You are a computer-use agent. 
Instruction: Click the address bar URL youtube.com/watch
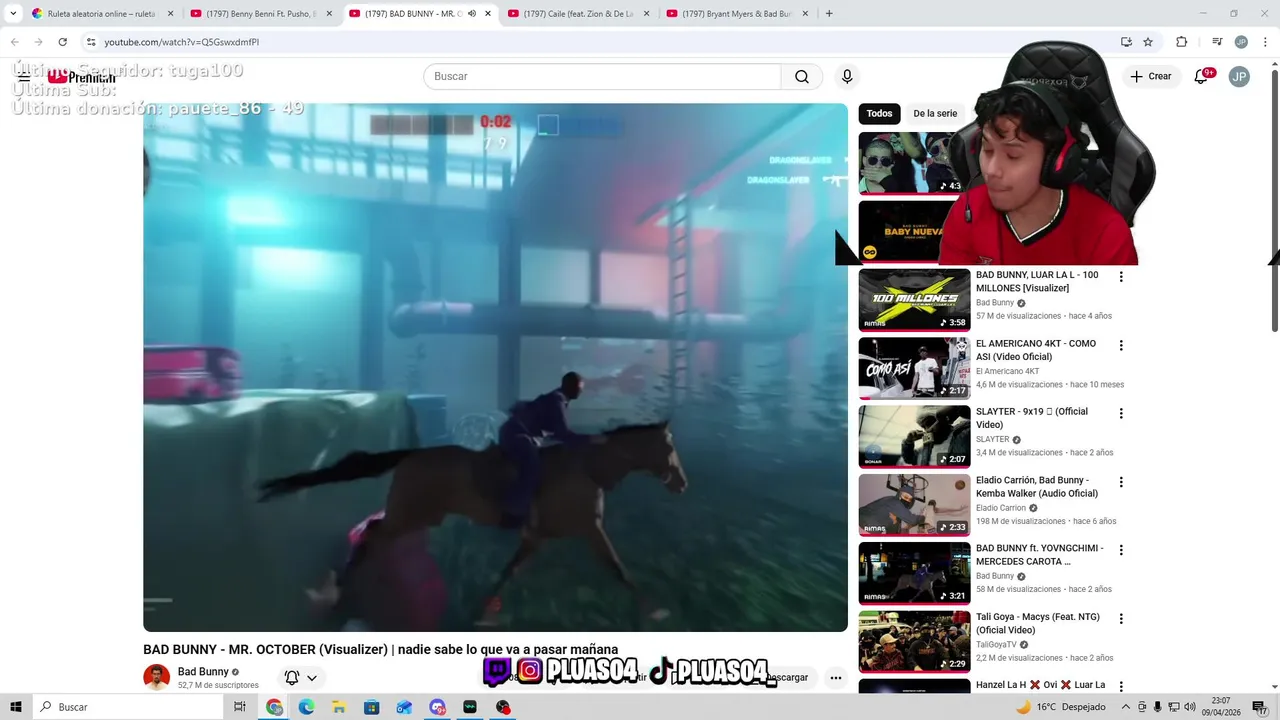tap(182, 42)
